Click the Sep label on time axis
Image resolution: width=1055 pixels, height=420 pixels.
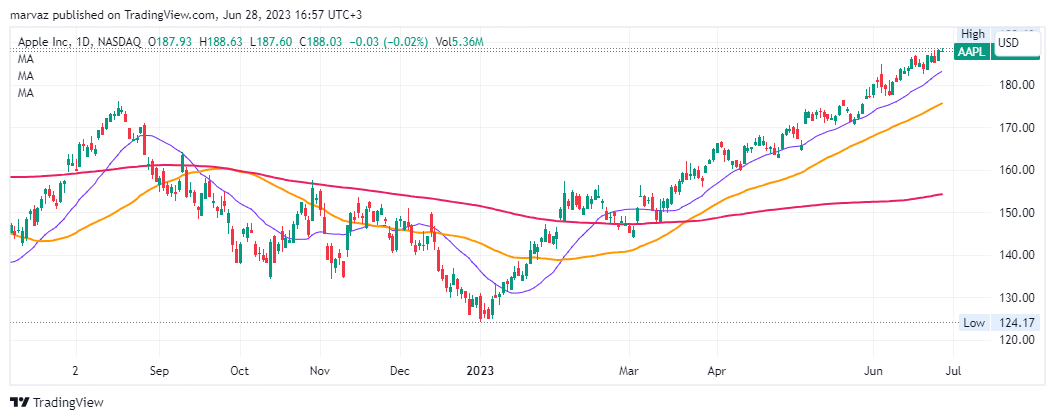(159, 371)
